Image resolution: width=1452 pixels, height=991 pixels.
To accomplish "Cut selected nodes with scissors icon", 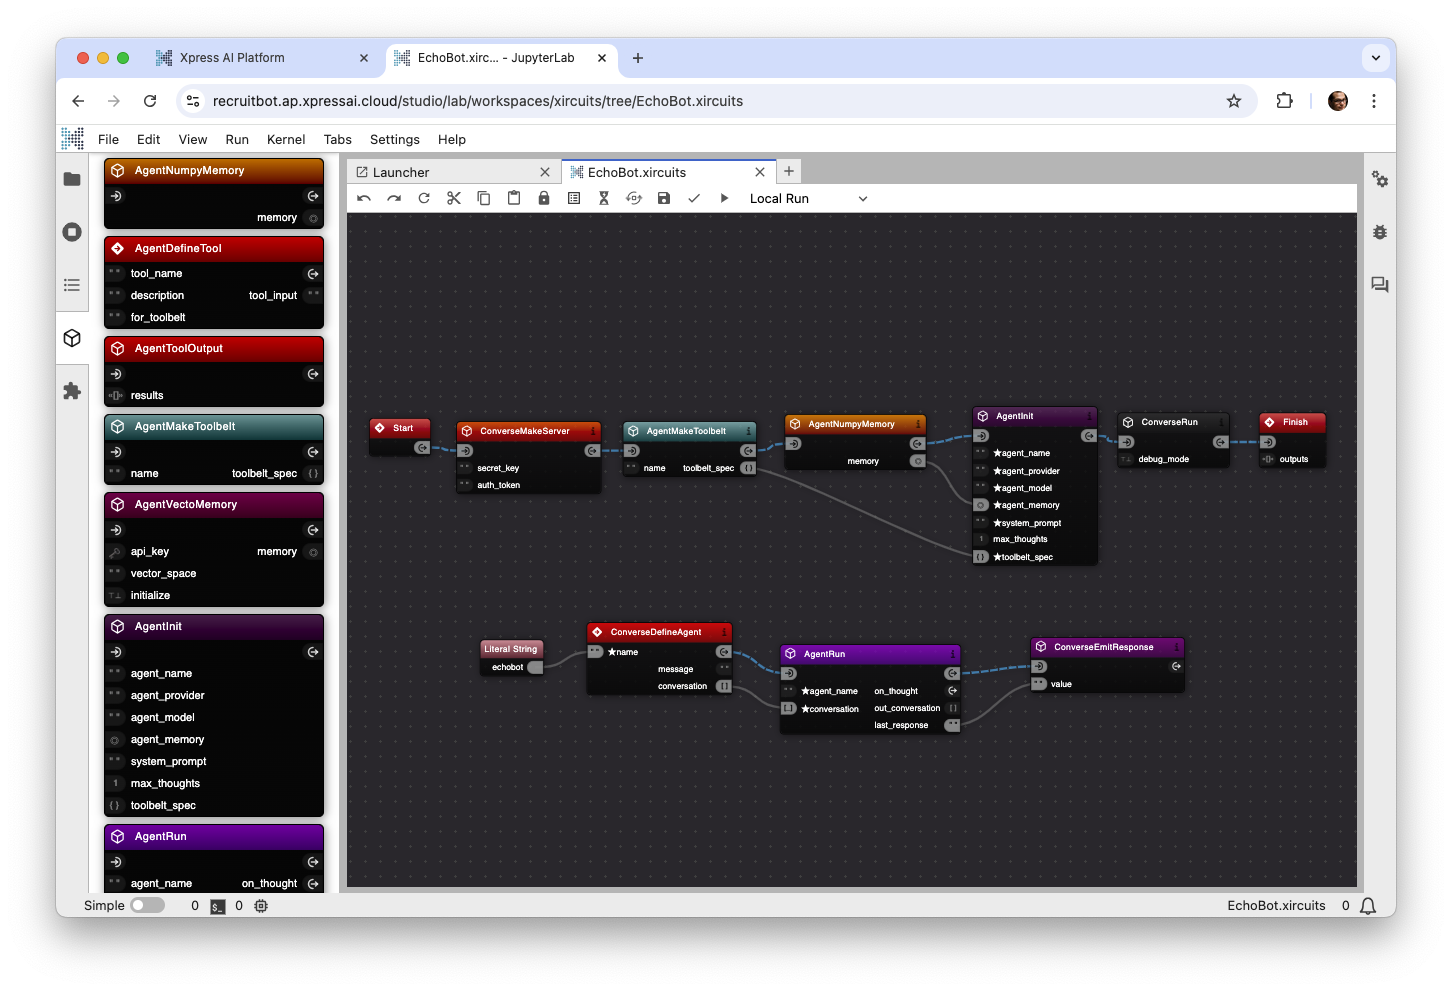I will click(454, 198).
